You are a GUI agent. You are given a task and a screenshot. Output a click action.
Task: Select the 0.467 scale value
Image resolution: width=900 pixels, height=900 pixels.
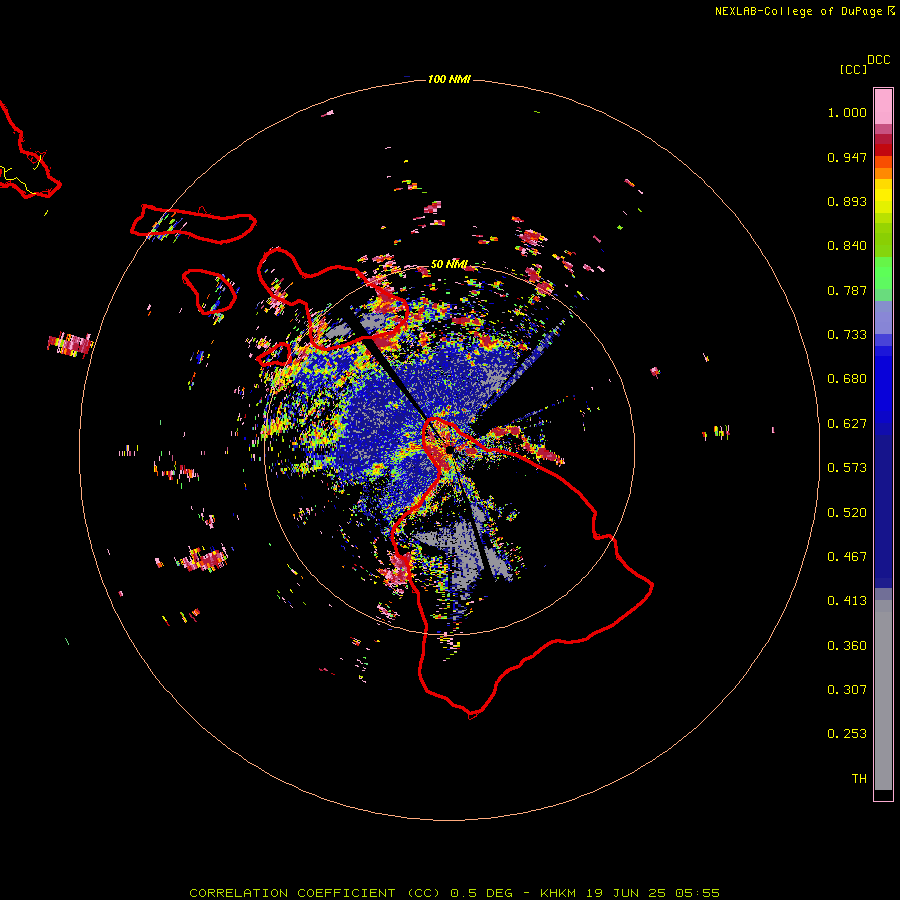pyautogui.click(x=847, y=557)
